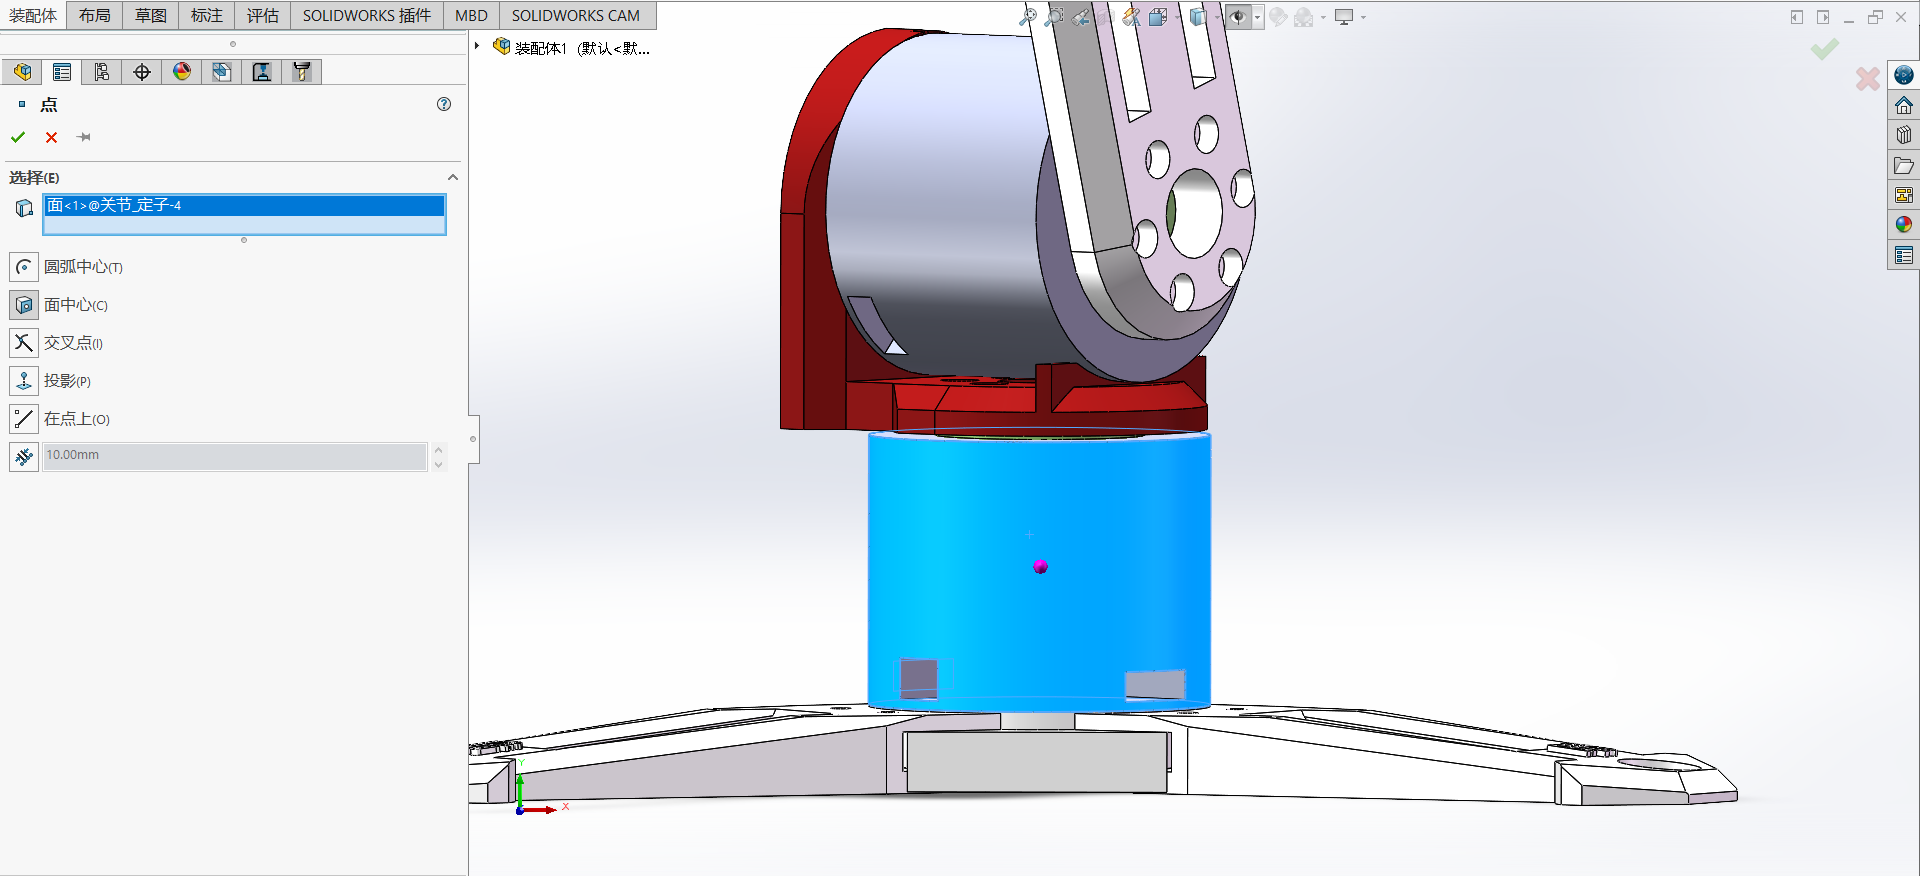
Task: Collapse the left panel with side handle
Action: click(474, 439)
